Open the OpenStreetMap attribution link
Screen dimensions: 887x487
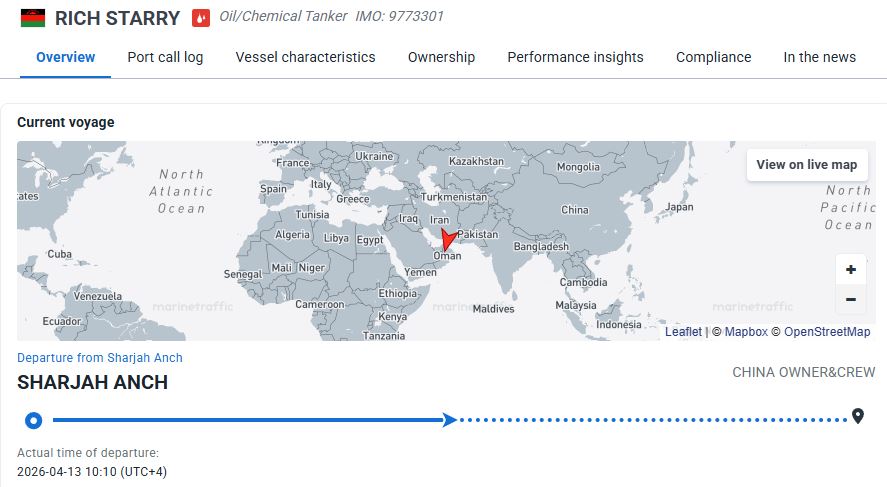pos(826,332)
